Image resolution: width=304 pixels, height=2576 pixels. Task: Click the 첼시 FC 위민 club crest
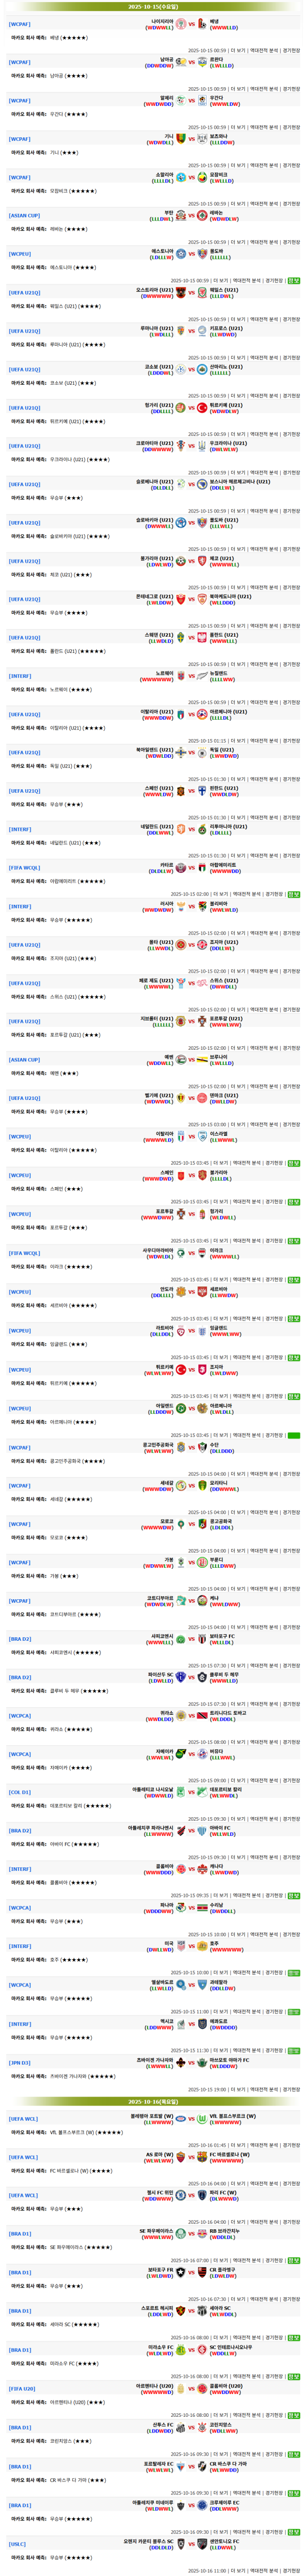click(x=181, y=2194)
